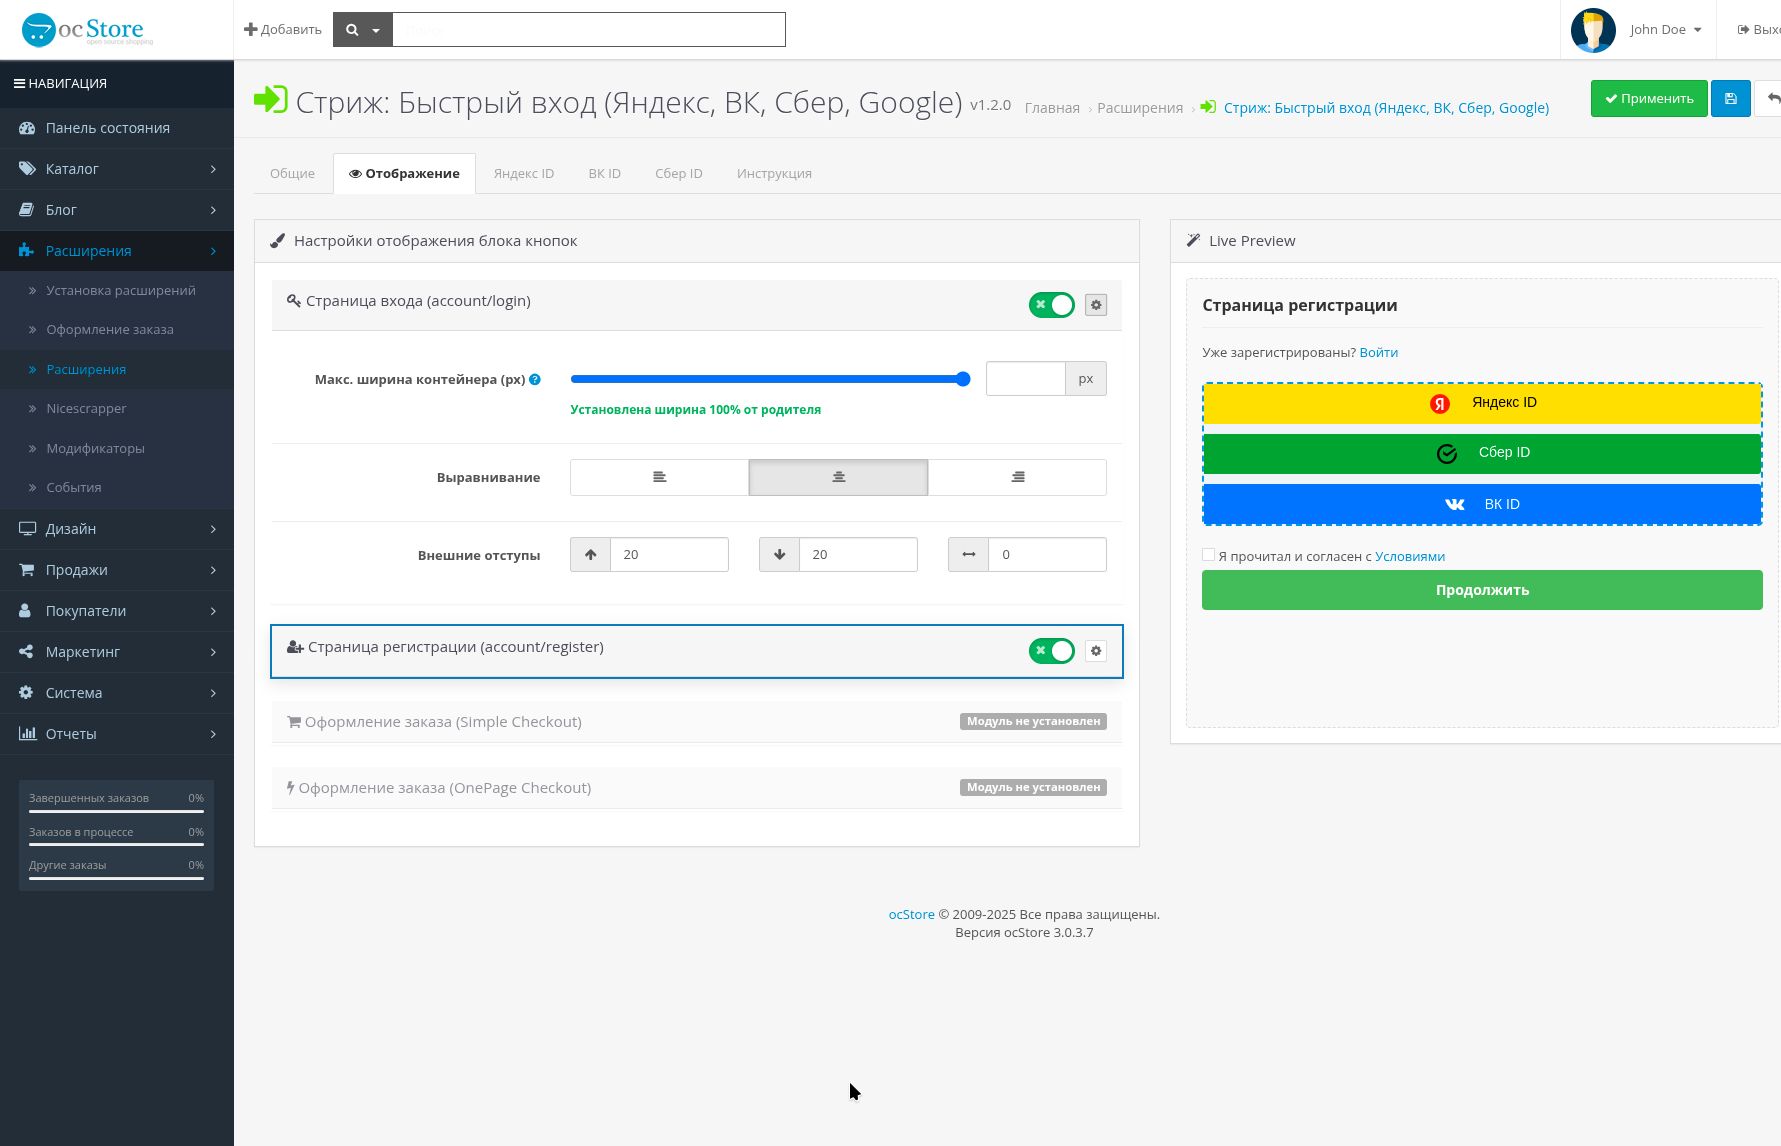
Task: Toggle the registration page switch
Action: coord(1051,651)
